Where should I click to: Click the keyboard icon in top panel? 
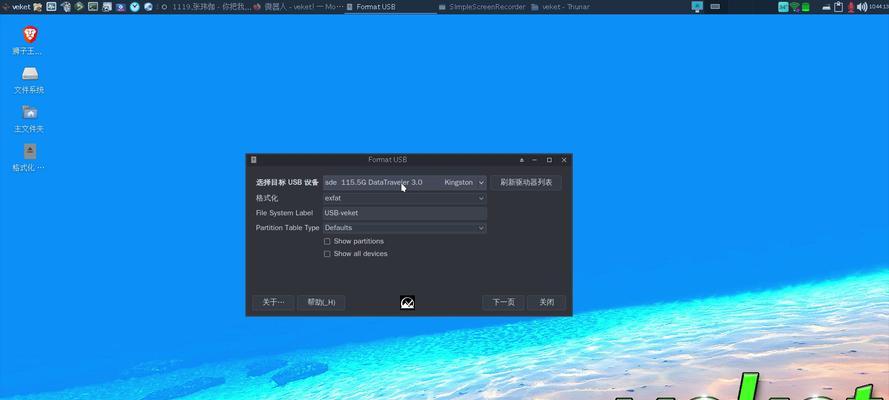715,7
